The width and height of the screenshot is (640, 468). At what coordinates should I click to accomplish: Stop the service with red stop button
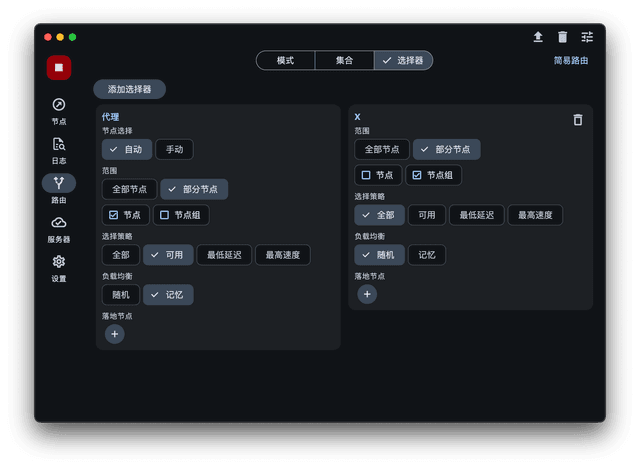click(x=59, y=67)
